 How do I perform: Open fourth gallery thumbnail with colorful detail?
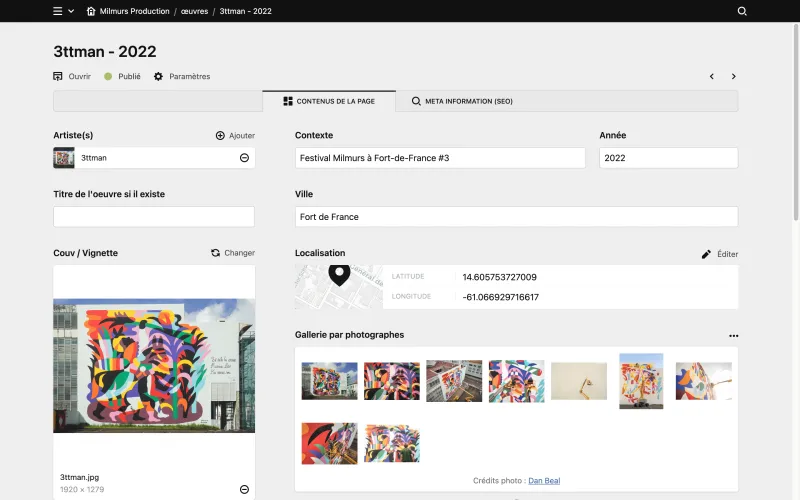point(516,381)
